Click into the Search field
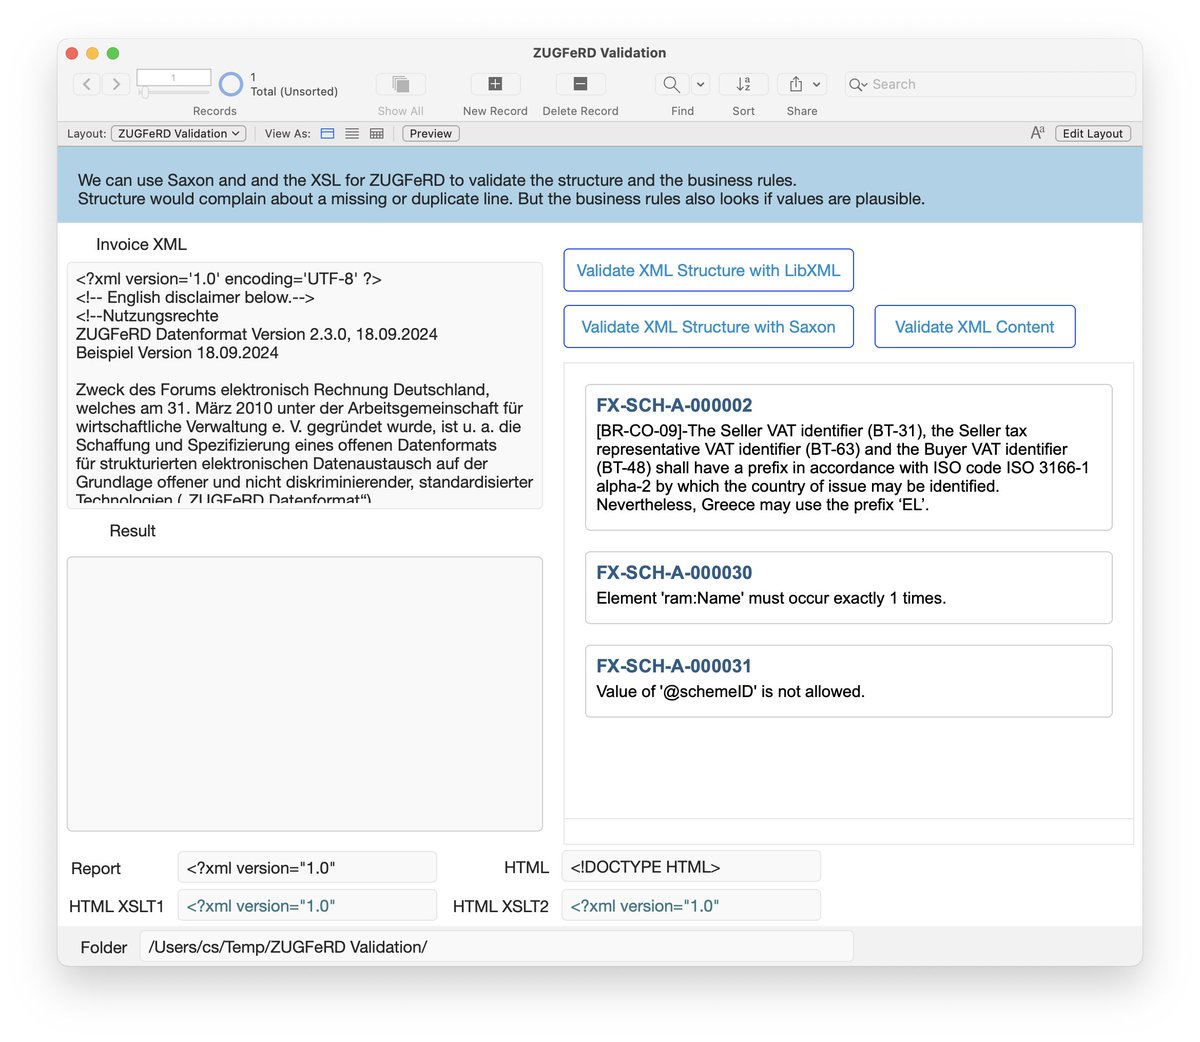Viewport: 1200px width, 1042px height. (990, 84)
